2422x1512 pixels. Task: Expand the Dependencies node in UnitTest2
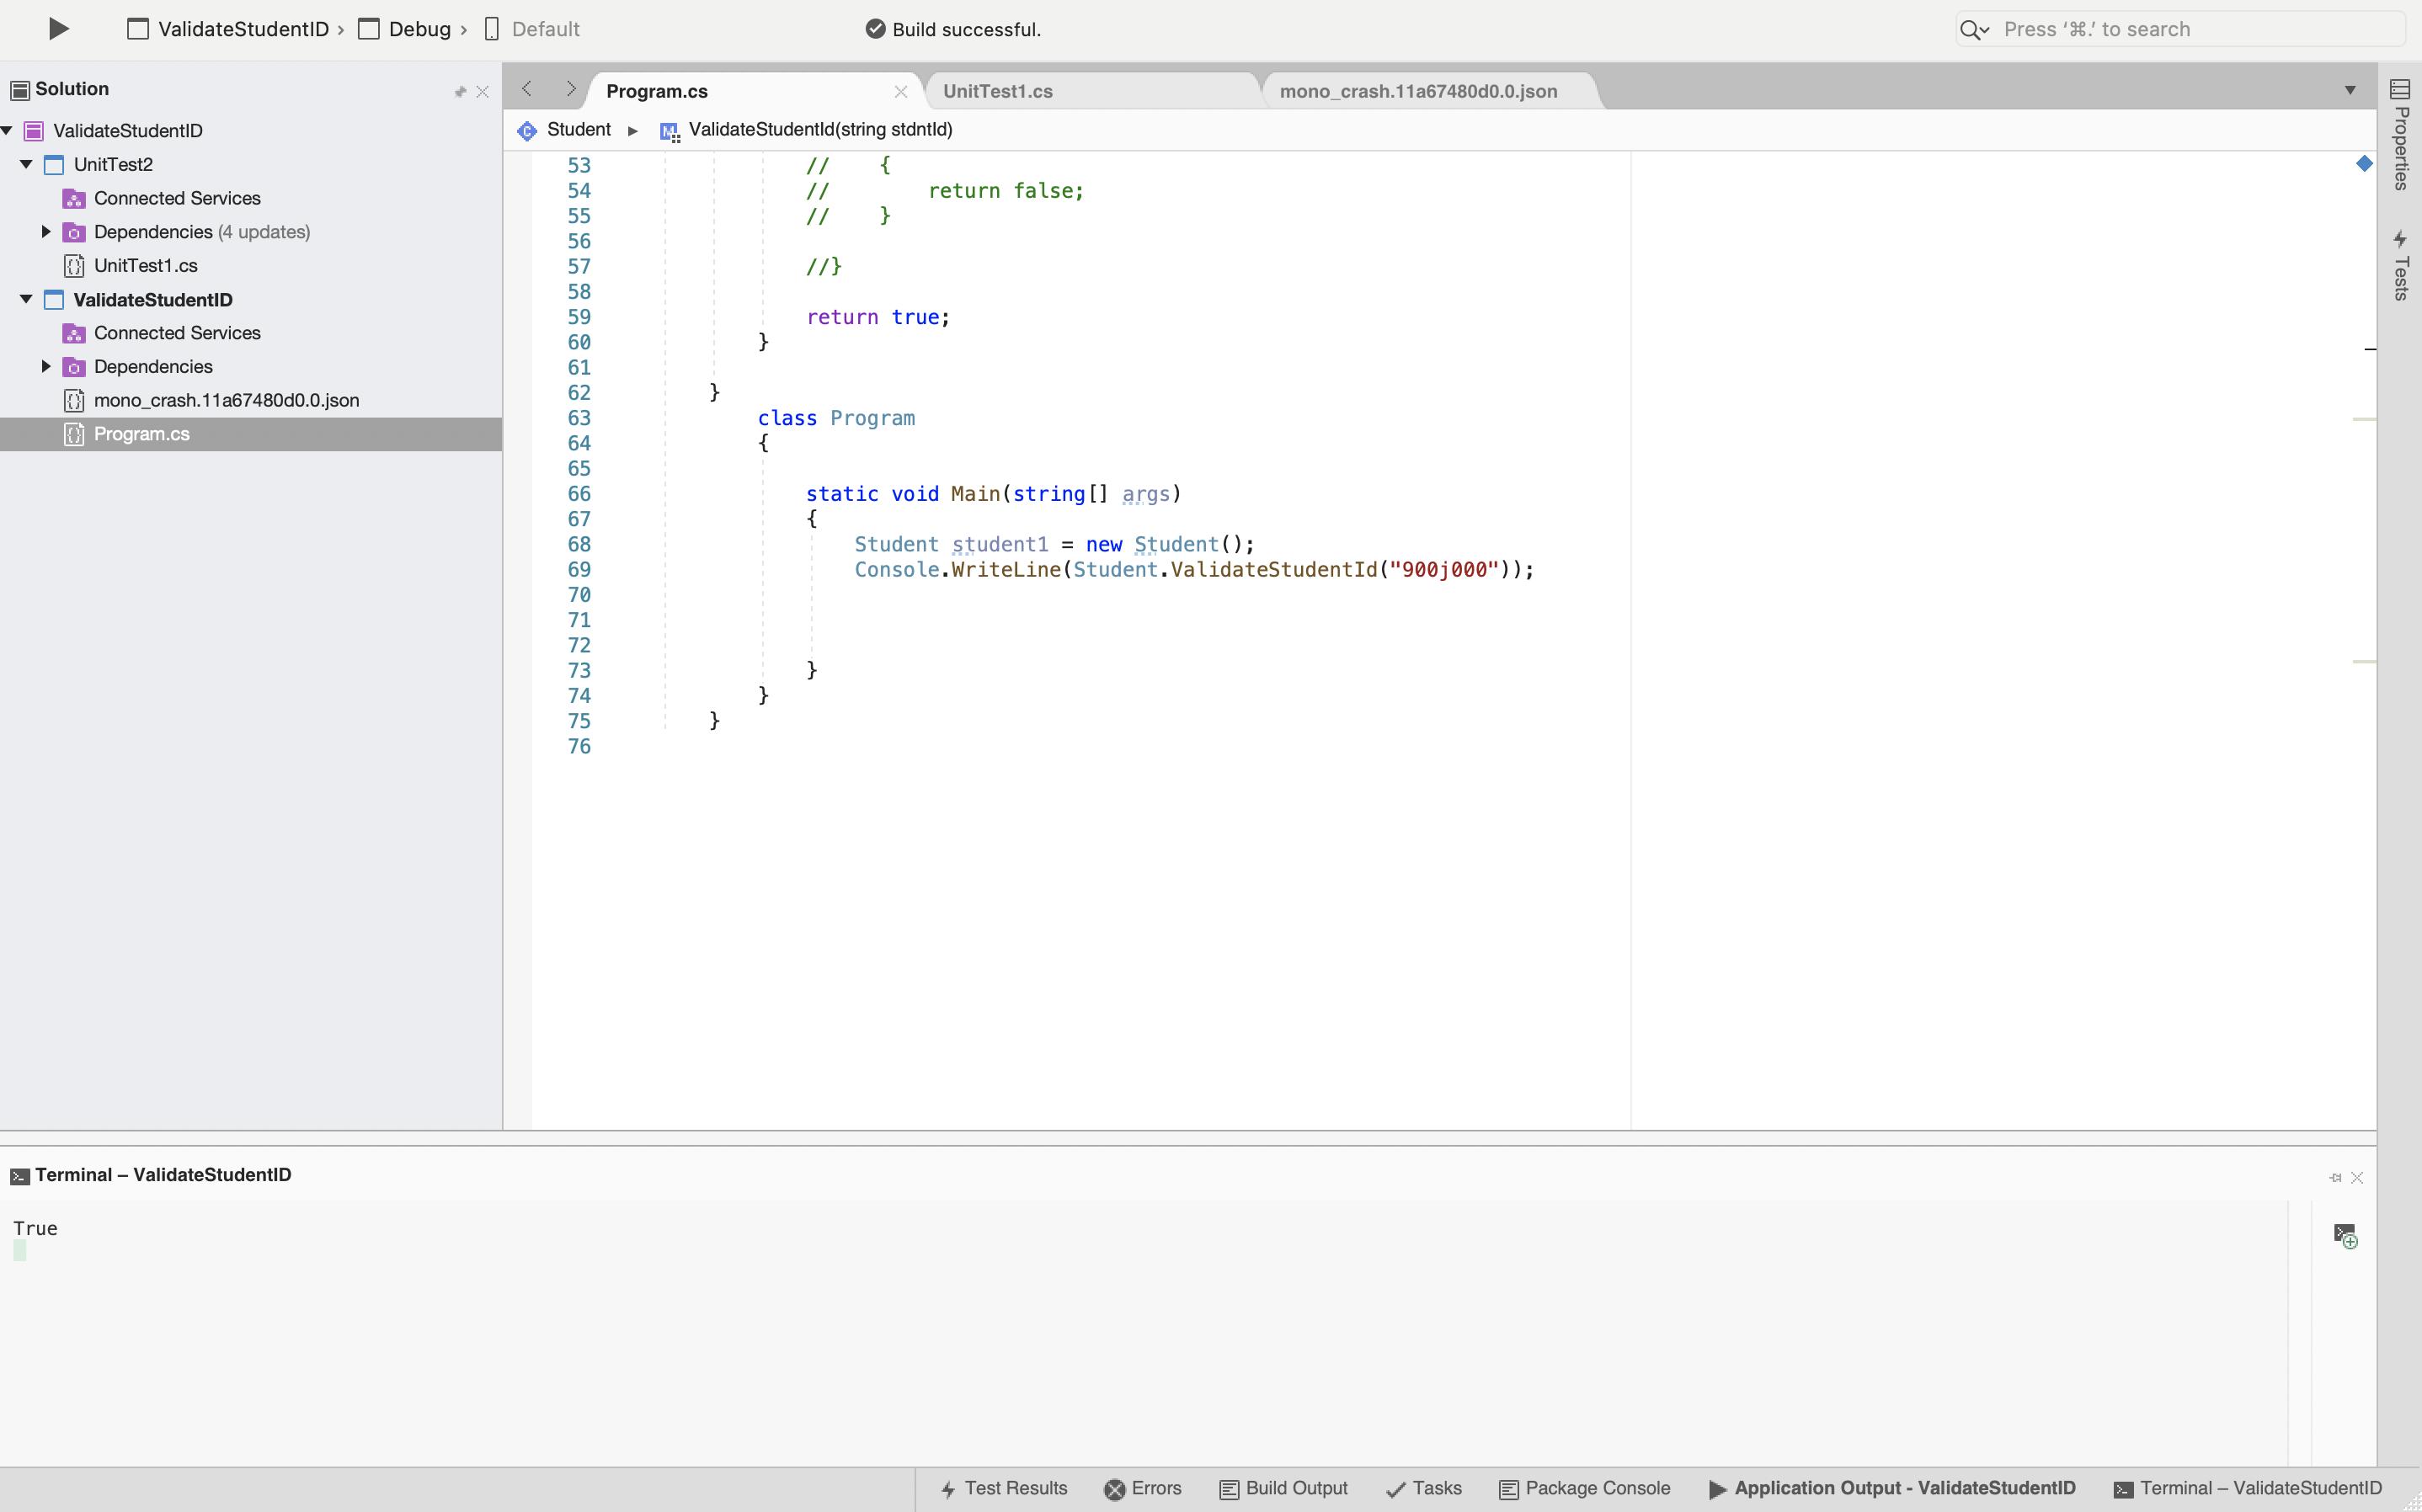44,230
